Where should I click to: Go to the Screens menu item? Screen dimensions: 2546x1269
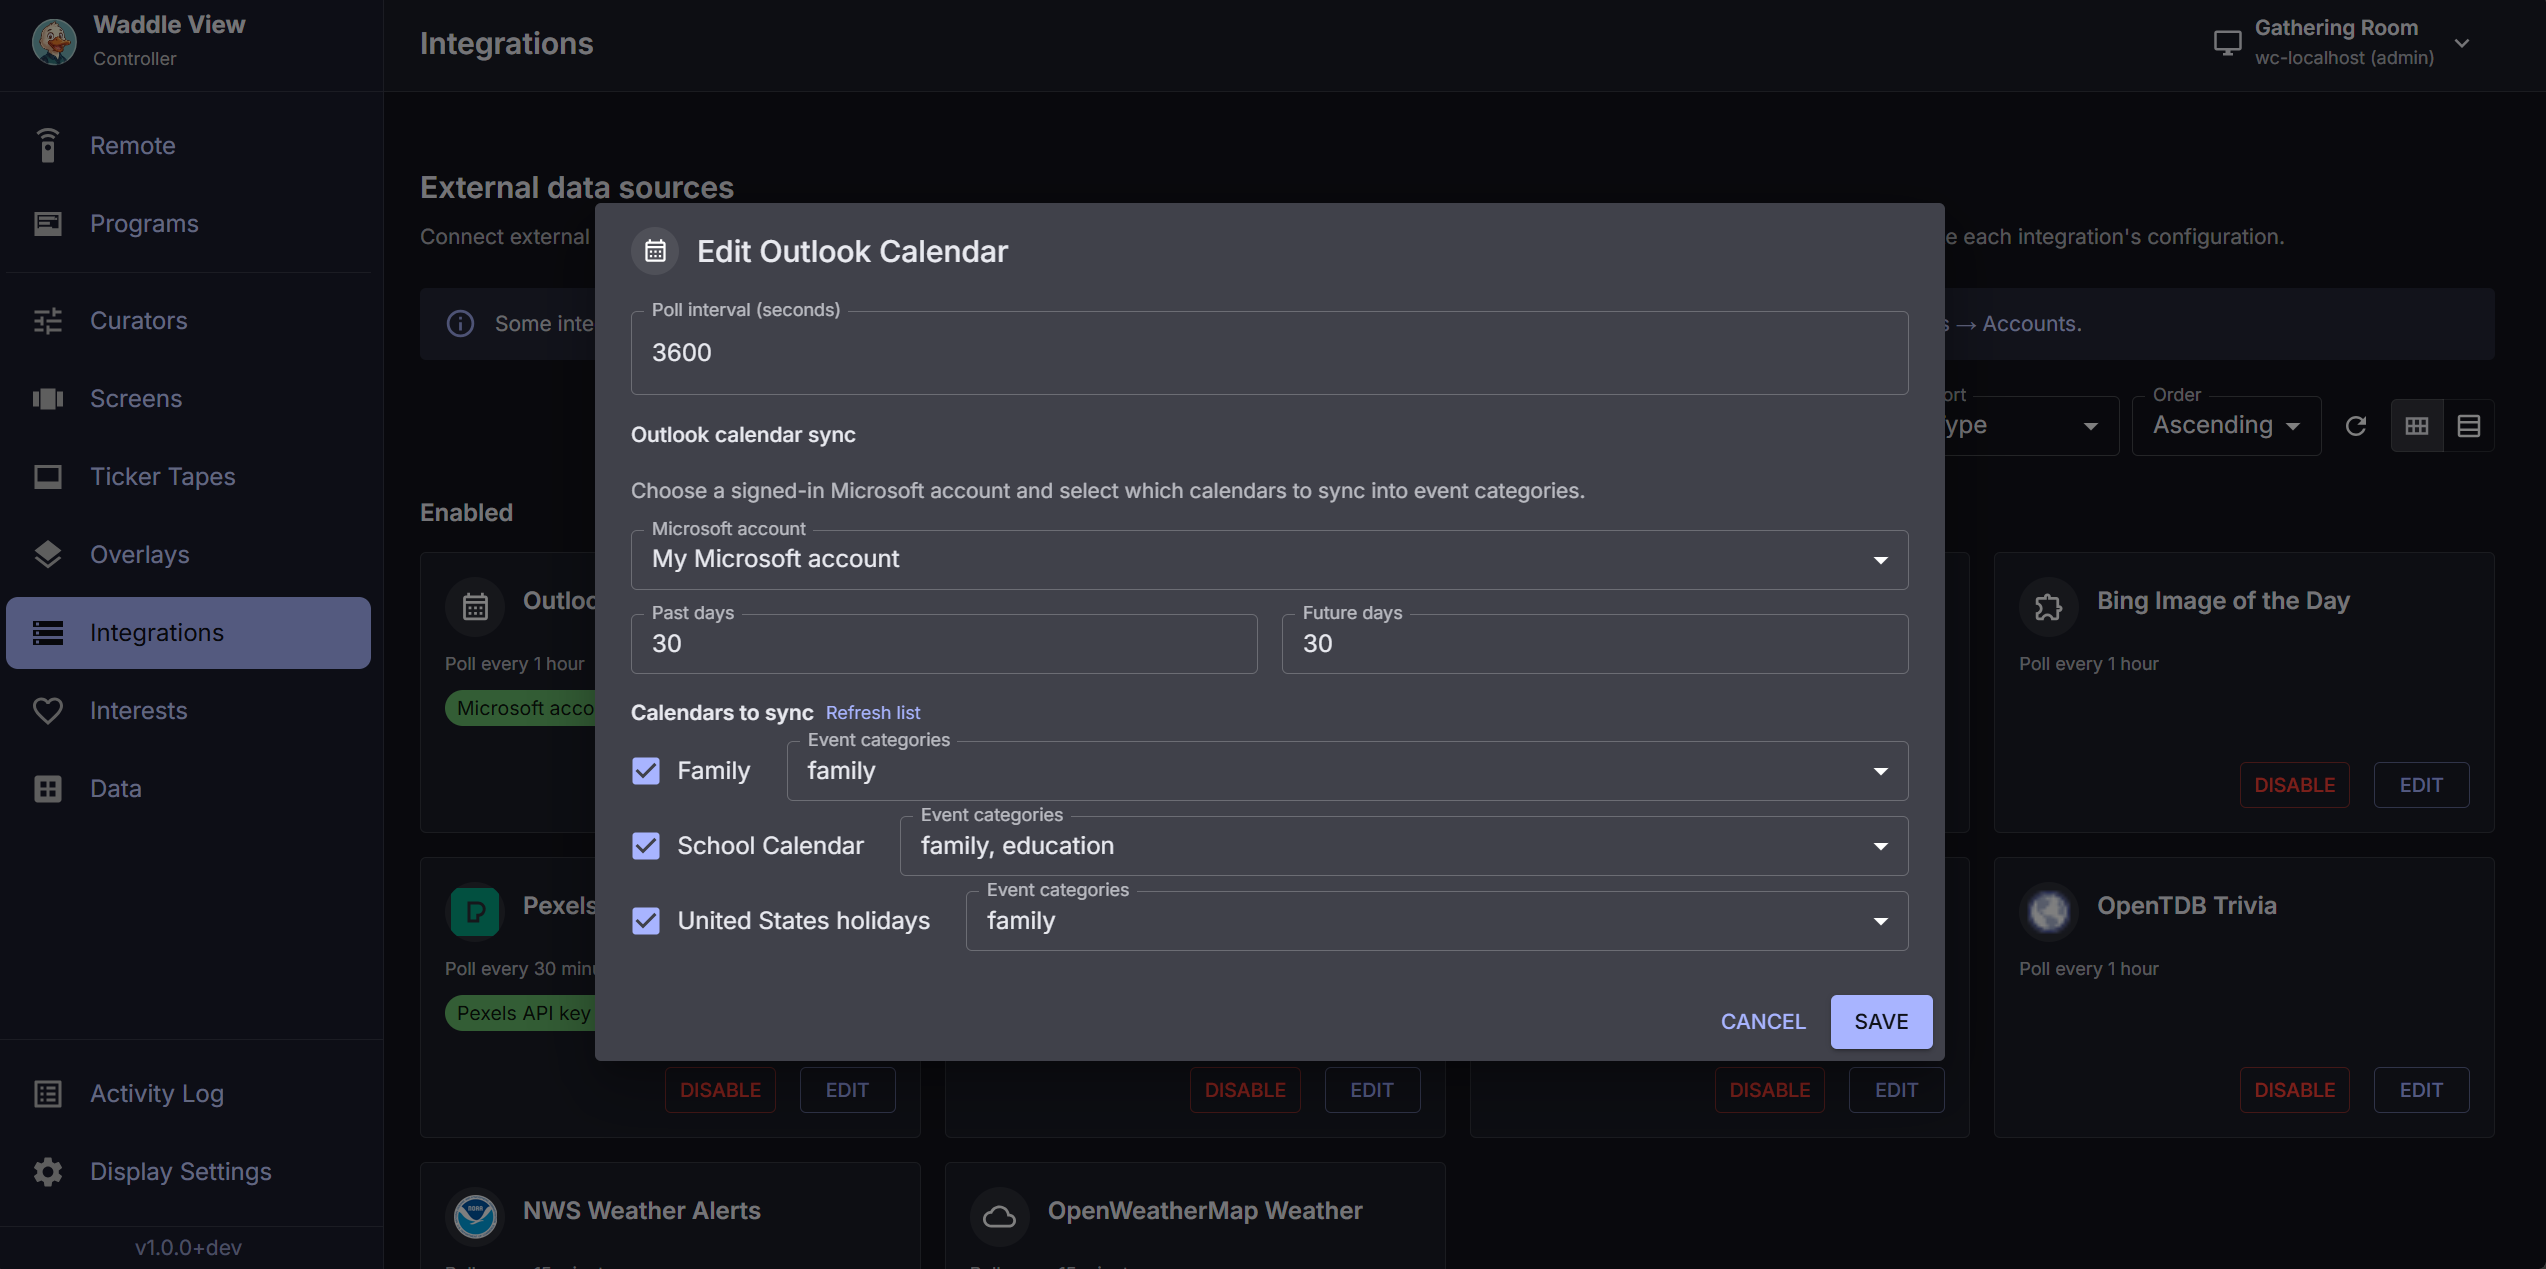(x=188, y=399)
